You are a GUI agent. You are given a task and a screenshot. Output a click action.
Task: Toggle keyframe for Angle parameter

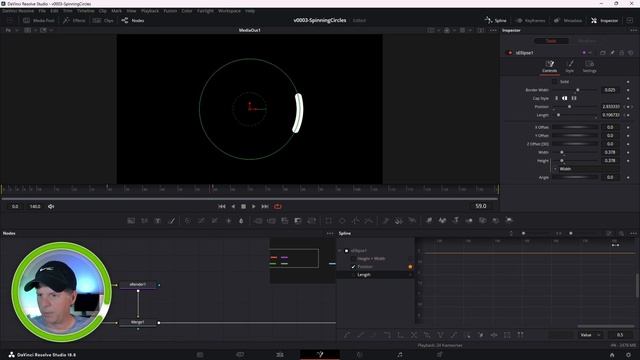628,177
